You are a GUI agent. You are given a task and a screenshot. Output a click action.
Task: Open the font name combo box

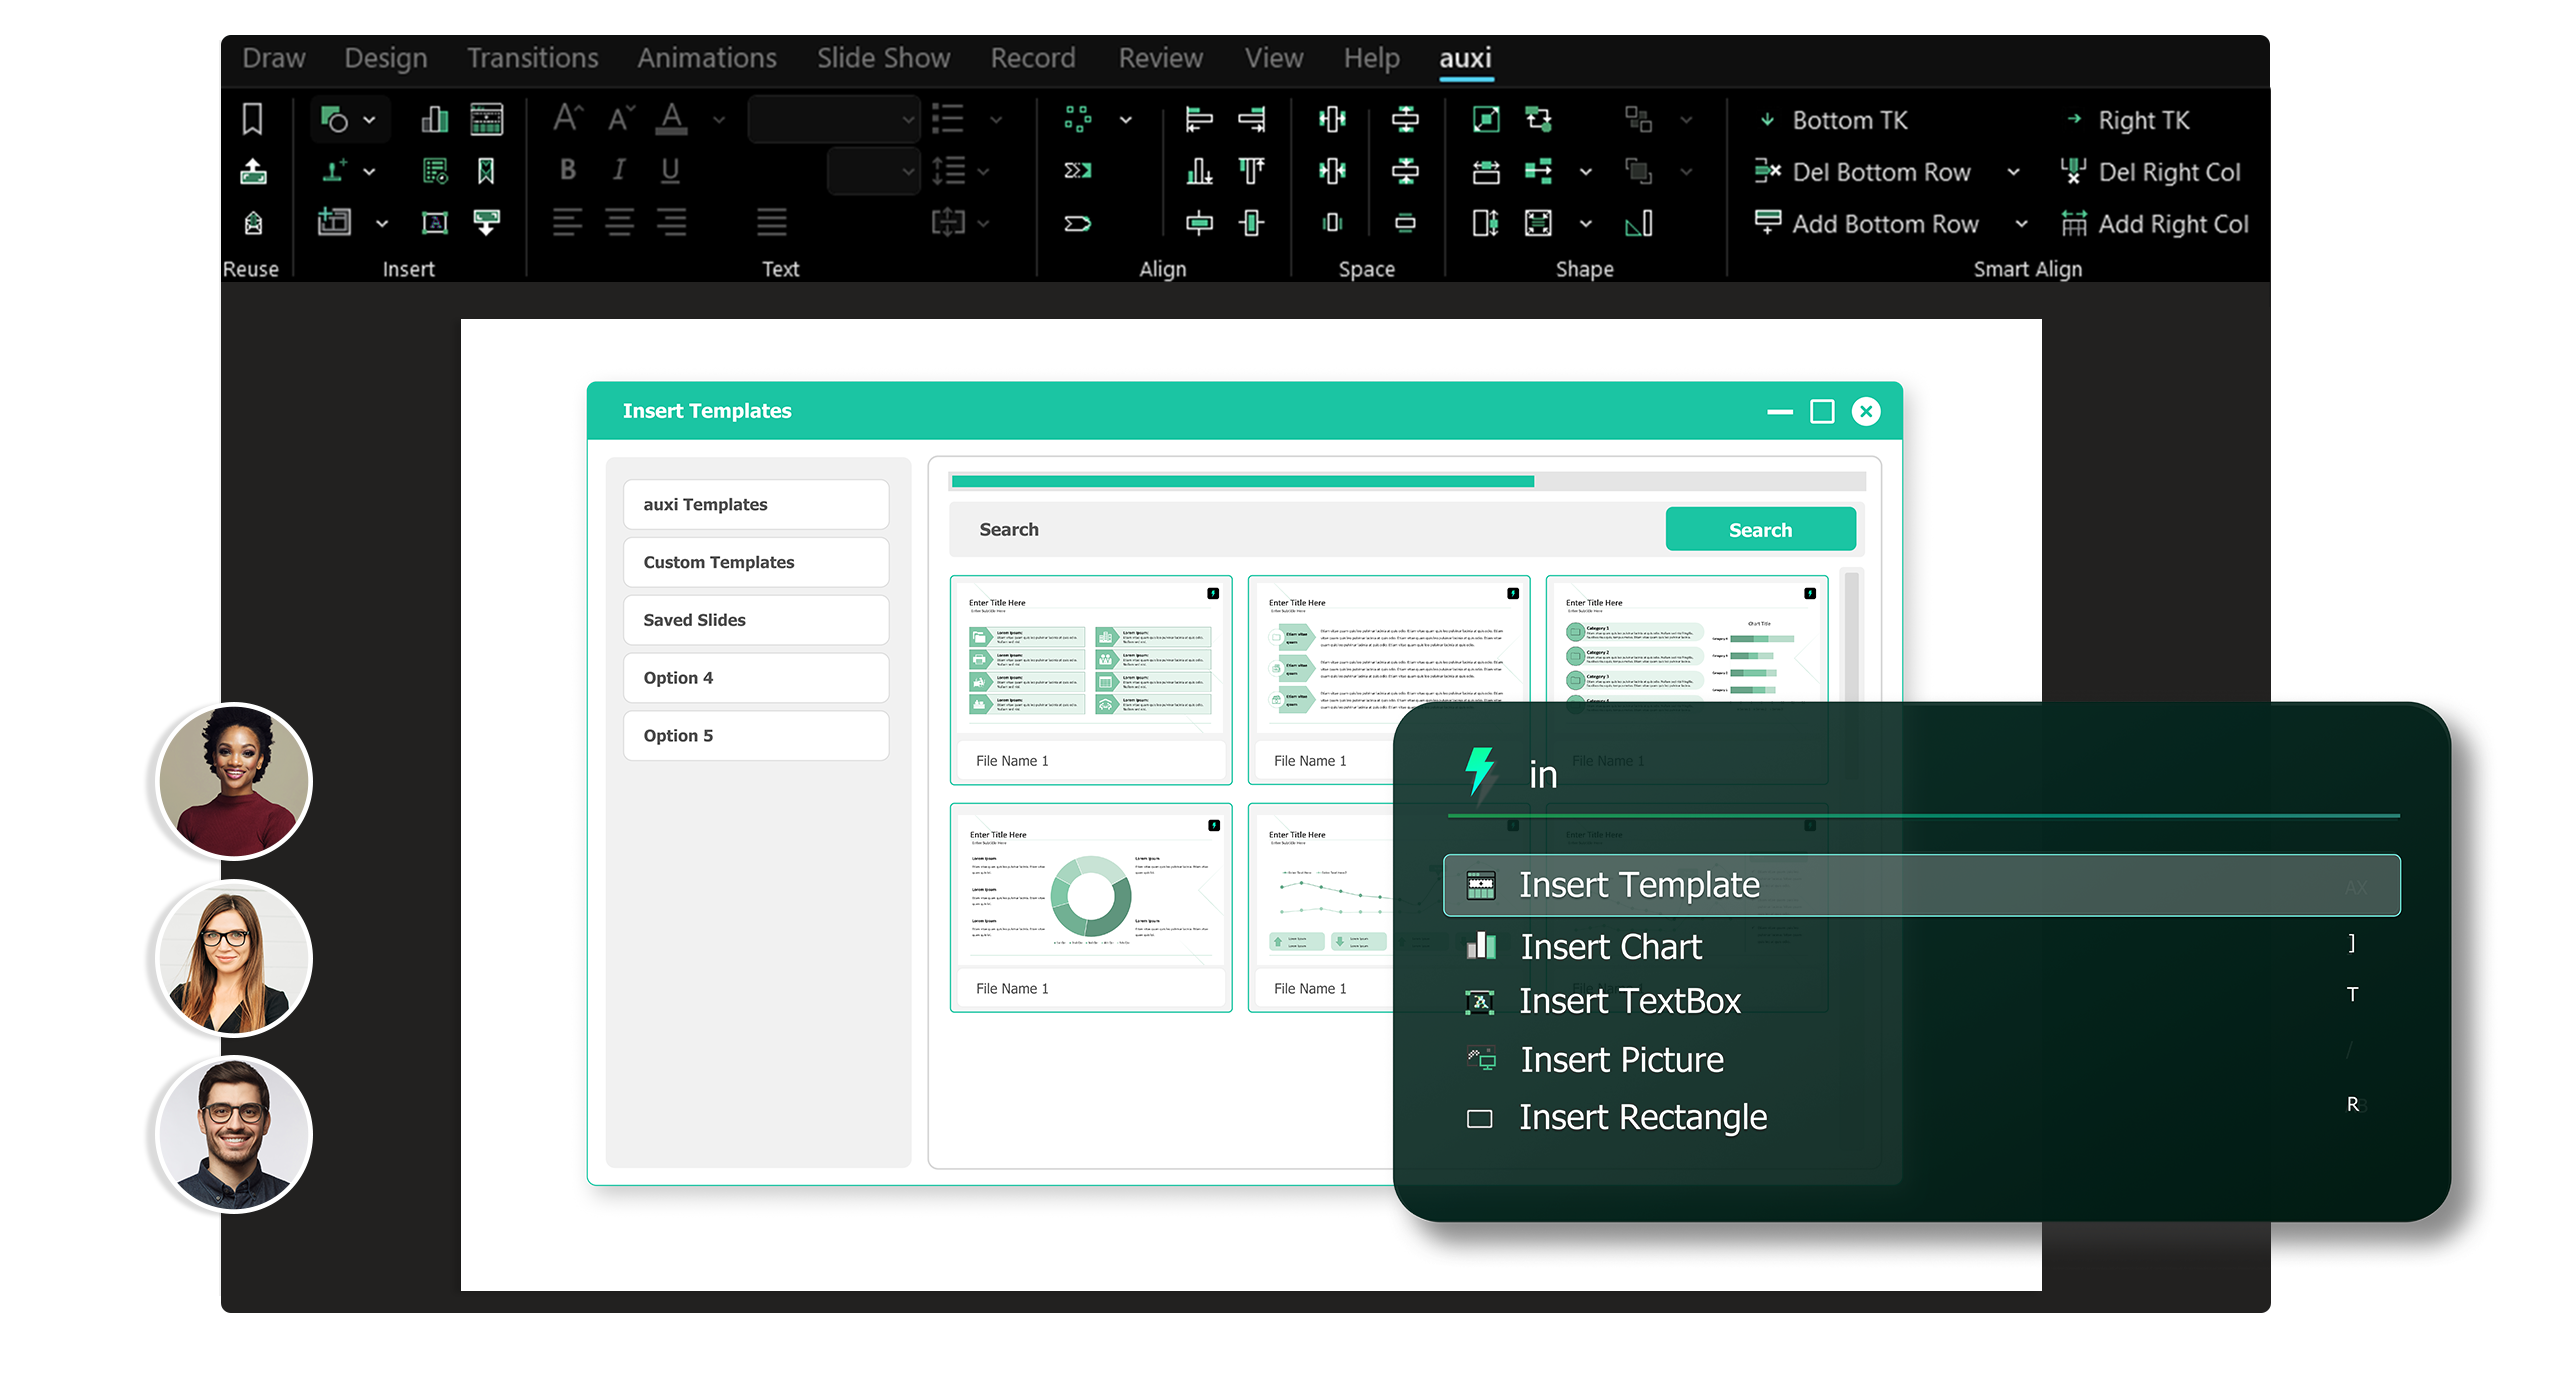coord(833,120)
